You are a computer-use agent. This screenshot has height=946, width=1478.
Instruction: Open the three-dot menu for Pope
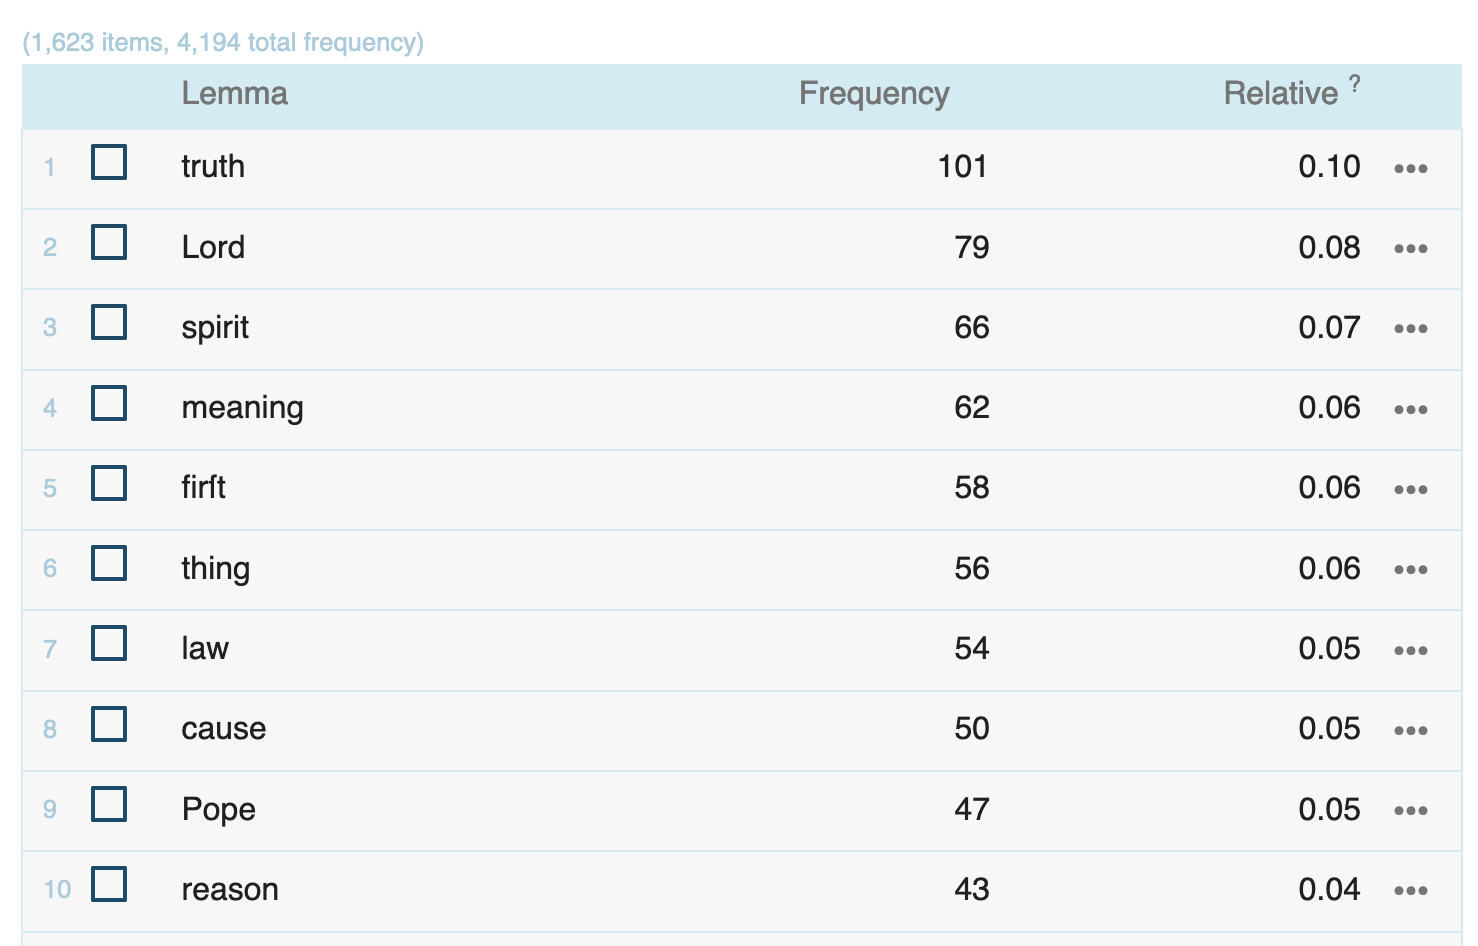(x=1410, y=810)
